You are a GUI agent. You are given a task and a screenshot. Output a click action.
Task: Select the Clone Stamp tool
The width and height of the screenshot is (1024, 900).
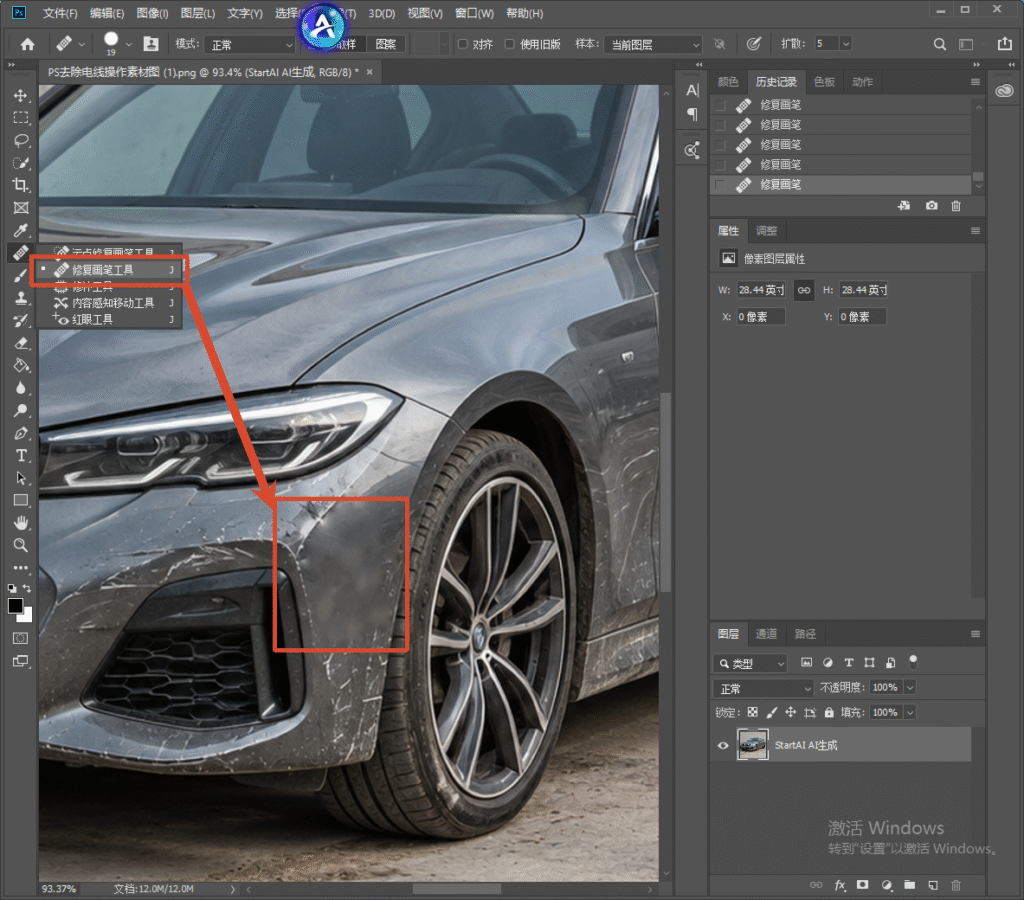pos(21,298)
